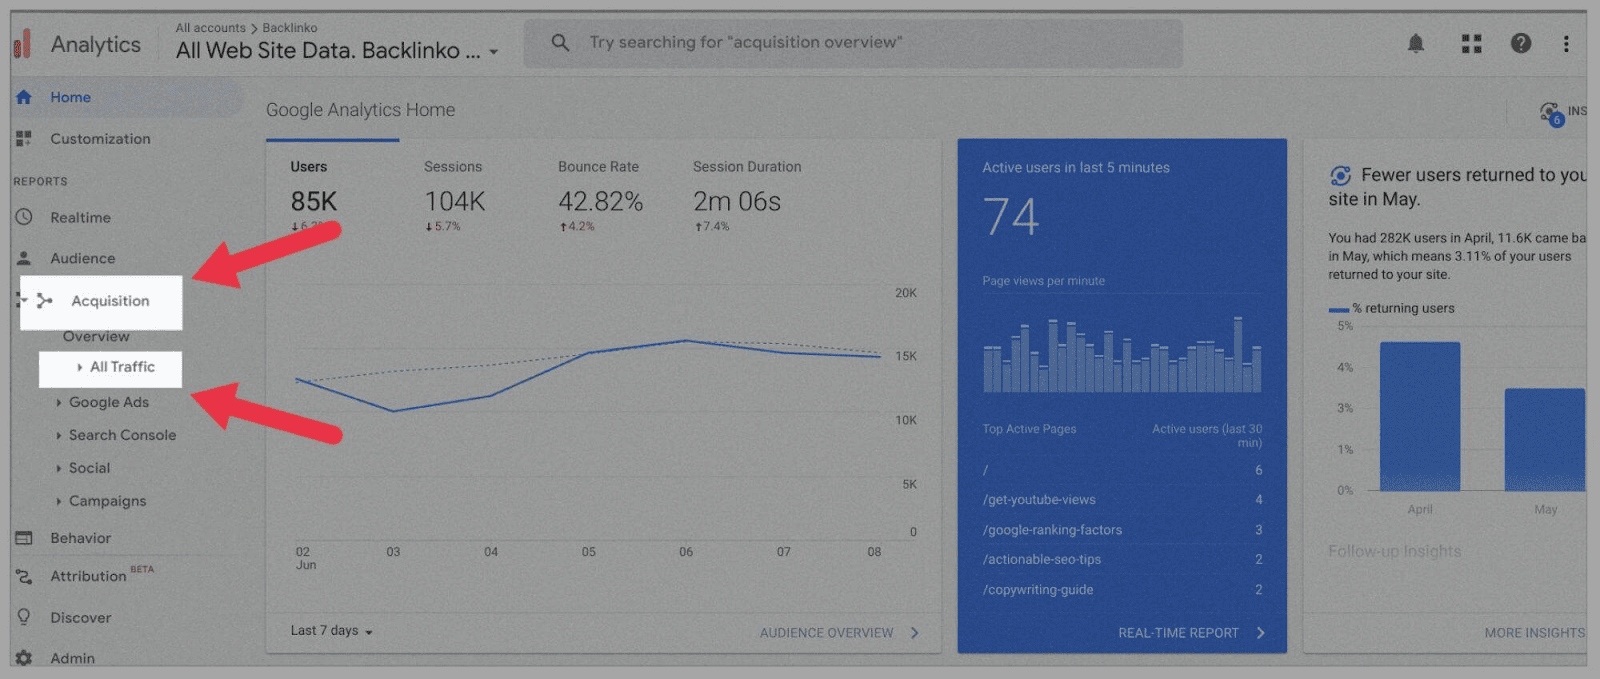Viewport: 1600px width, 679px height.
Task: Click the Insights icon with badge
Action: click(x=1550, y=113)
